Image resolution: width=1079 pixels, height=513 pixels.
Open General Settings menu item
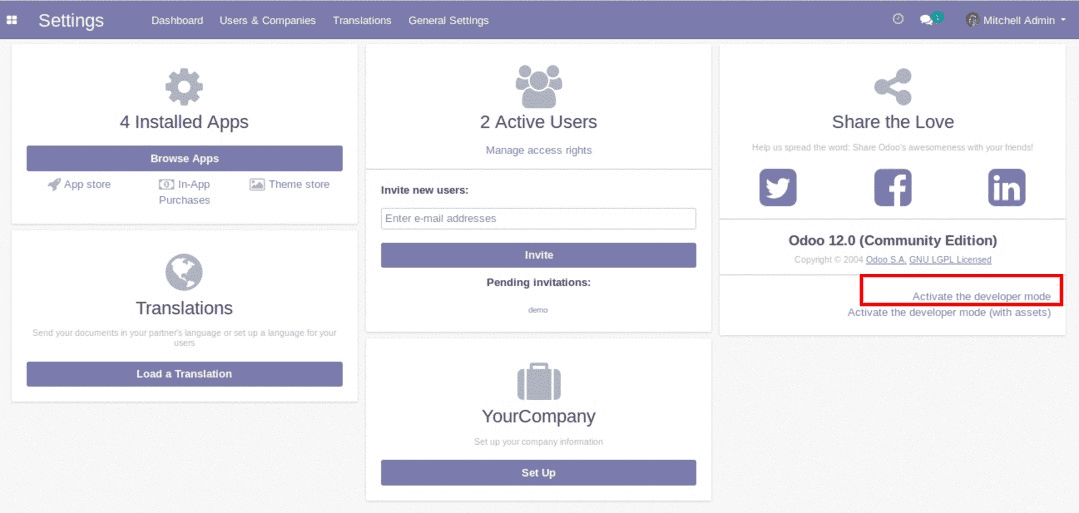(x=449, y=20)
